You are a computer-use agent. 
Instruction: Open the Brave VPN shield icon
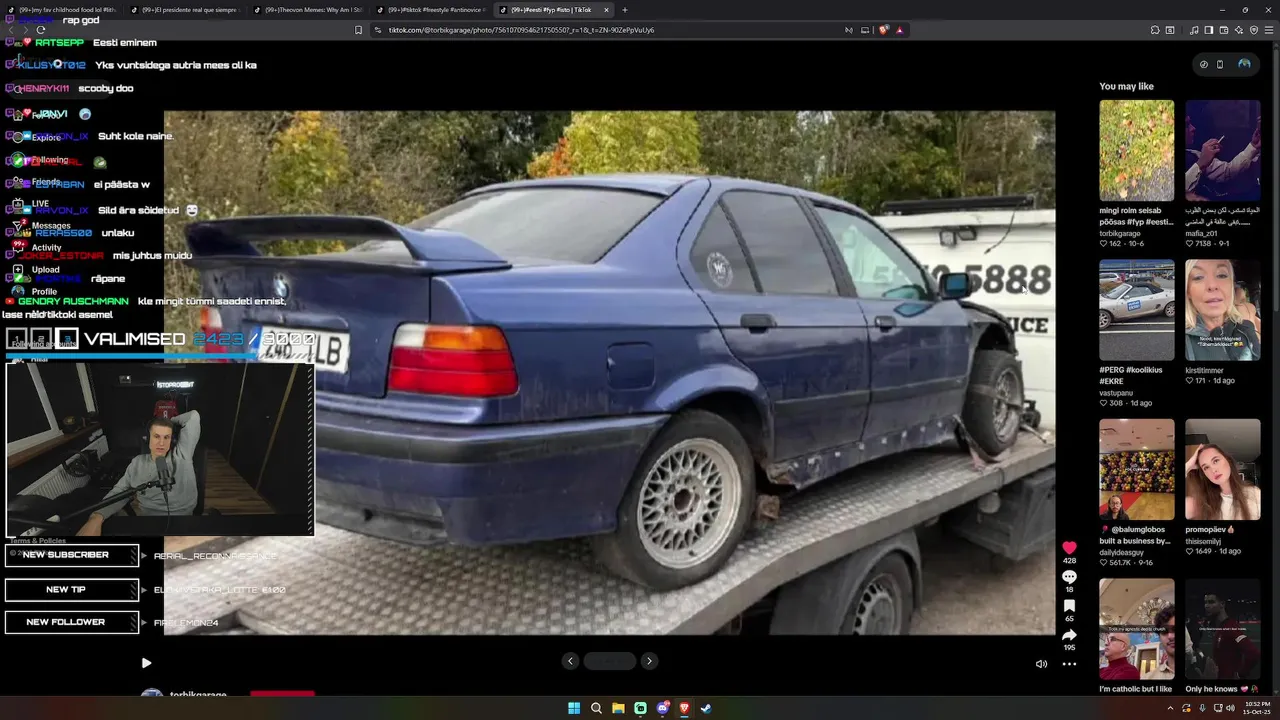pyautogui.click(x=1254, y=30)
